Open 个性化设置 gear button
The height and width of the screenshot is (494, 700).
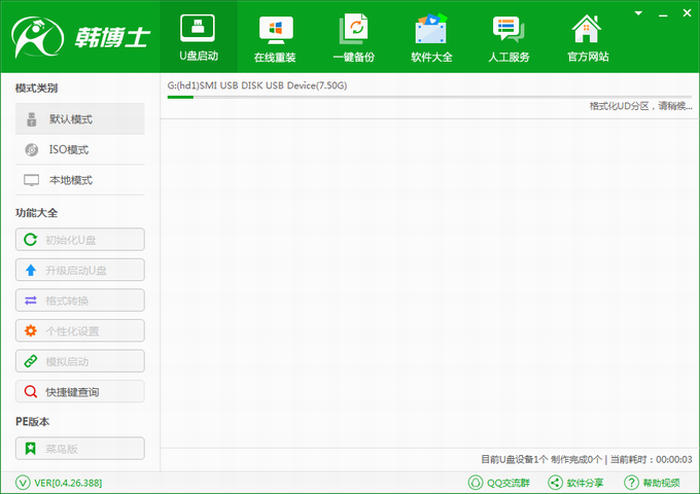80,331
